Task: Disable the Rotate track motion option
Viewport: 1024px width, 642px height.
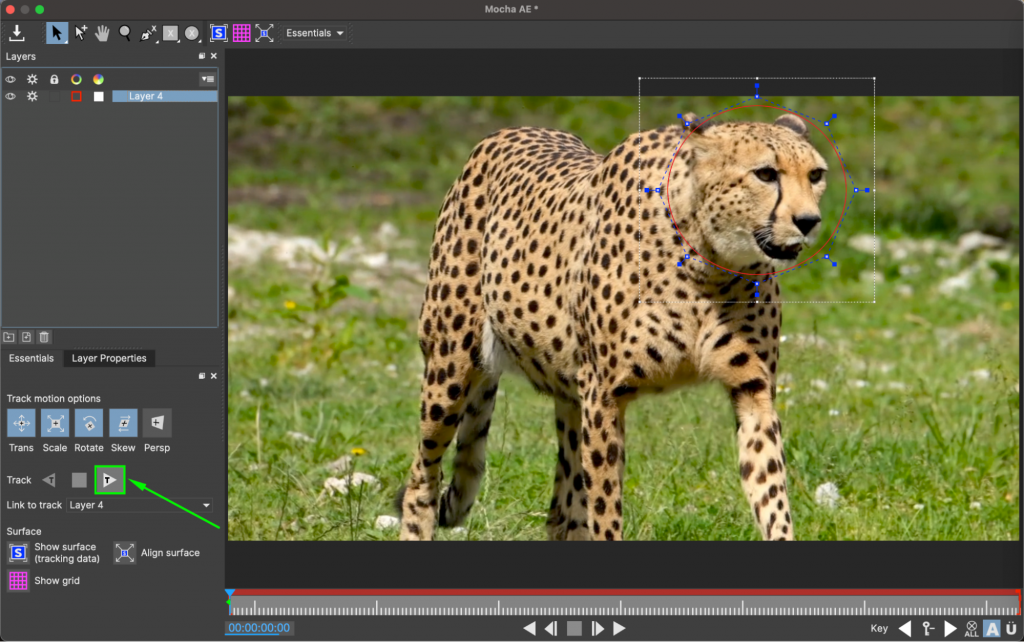Action: point(88,423)
